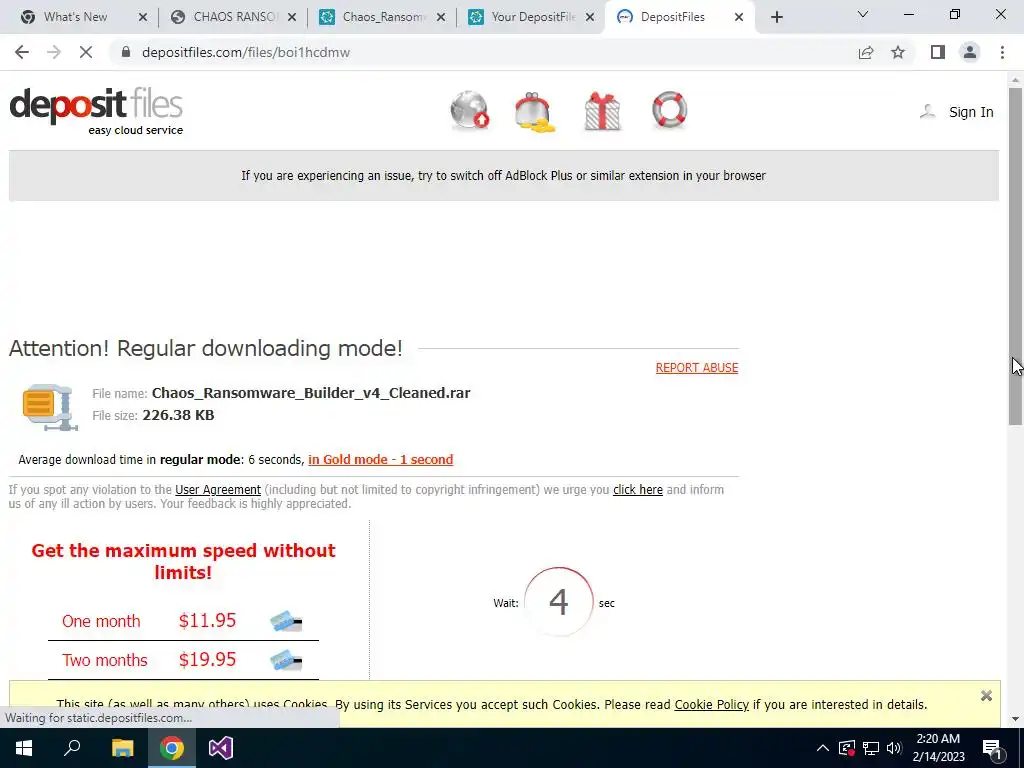Close the Chaos_Ransom tab

pyautogui.click(x=441, y=18)
